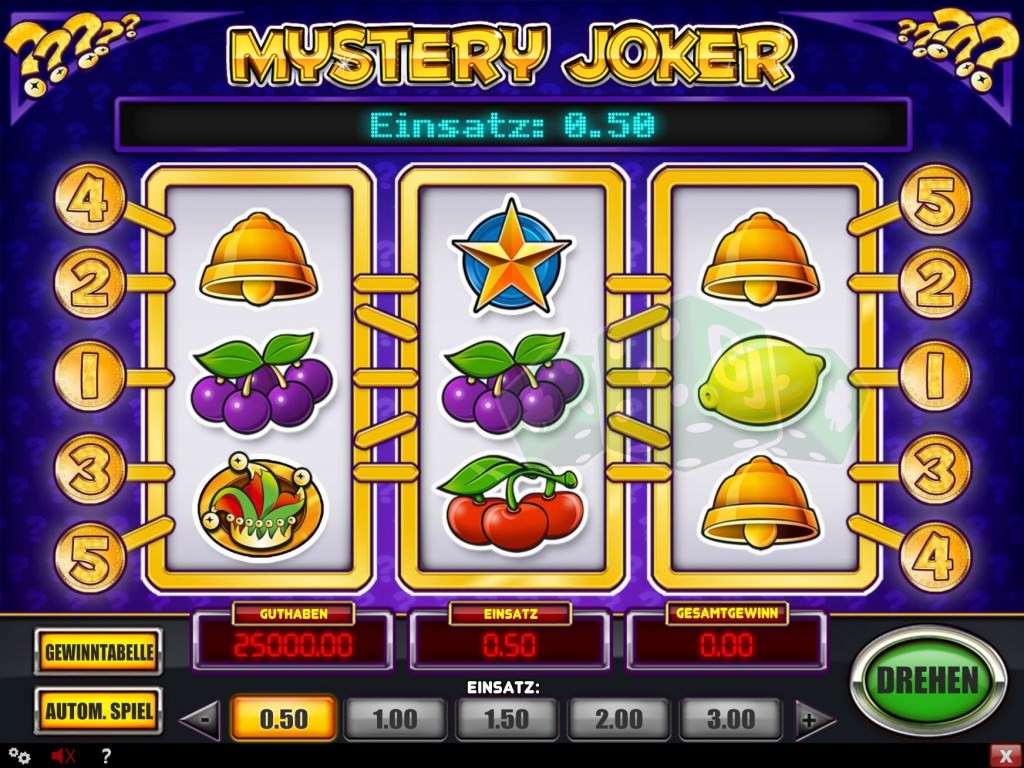Choose the 3.00 bet option
This screenshot has width=1024, height=768.
[x=731, y=719]
